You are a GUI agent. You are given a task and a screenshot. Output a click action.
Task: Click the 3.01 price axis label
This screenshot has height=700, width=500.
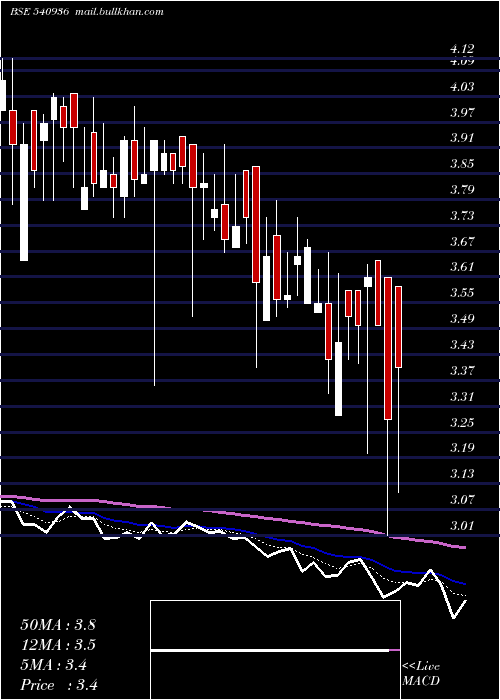coord(462,525)
